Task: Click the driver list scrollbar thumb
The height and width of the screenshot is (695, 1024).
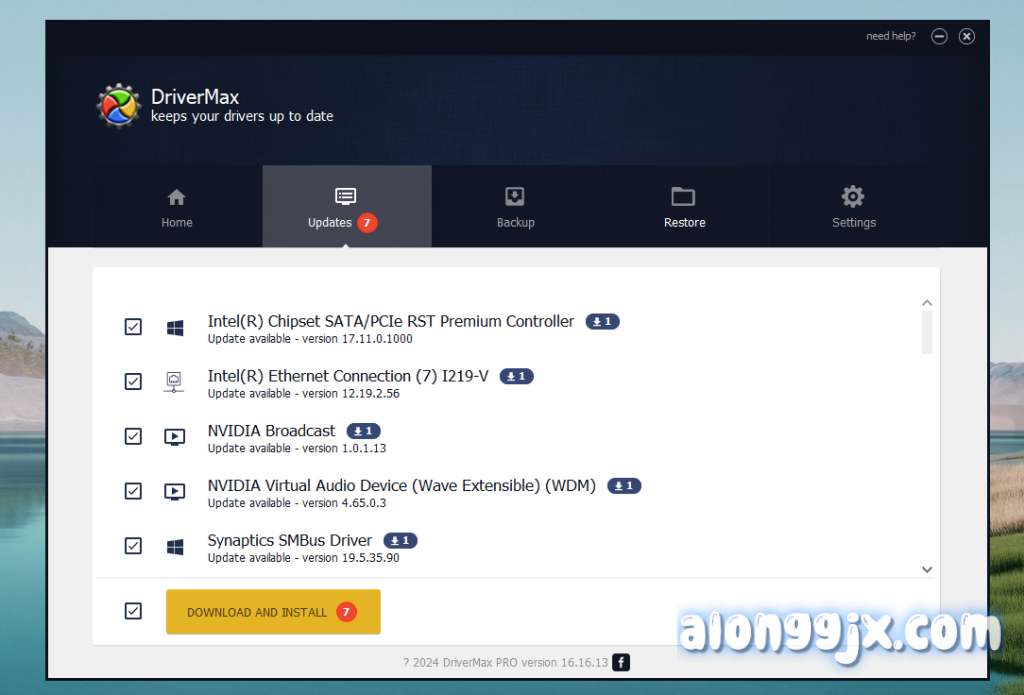Action: [927, 332]
